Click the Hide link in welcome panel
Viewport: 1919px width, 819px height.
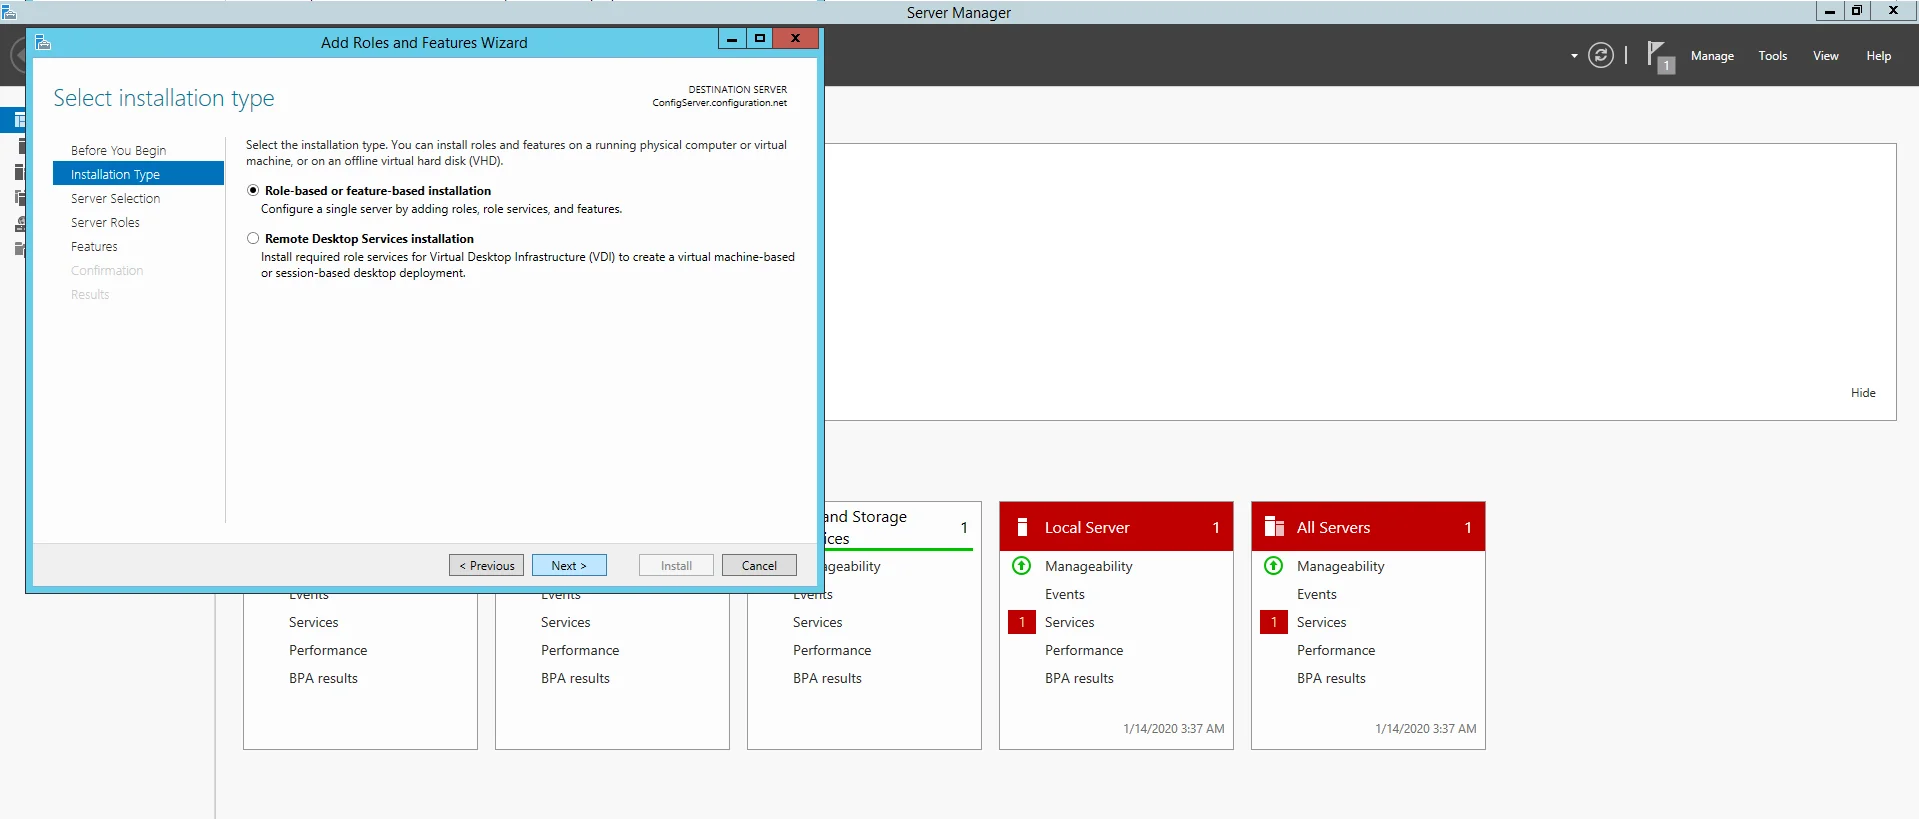pyautogui.click(x=1863, y=393)
